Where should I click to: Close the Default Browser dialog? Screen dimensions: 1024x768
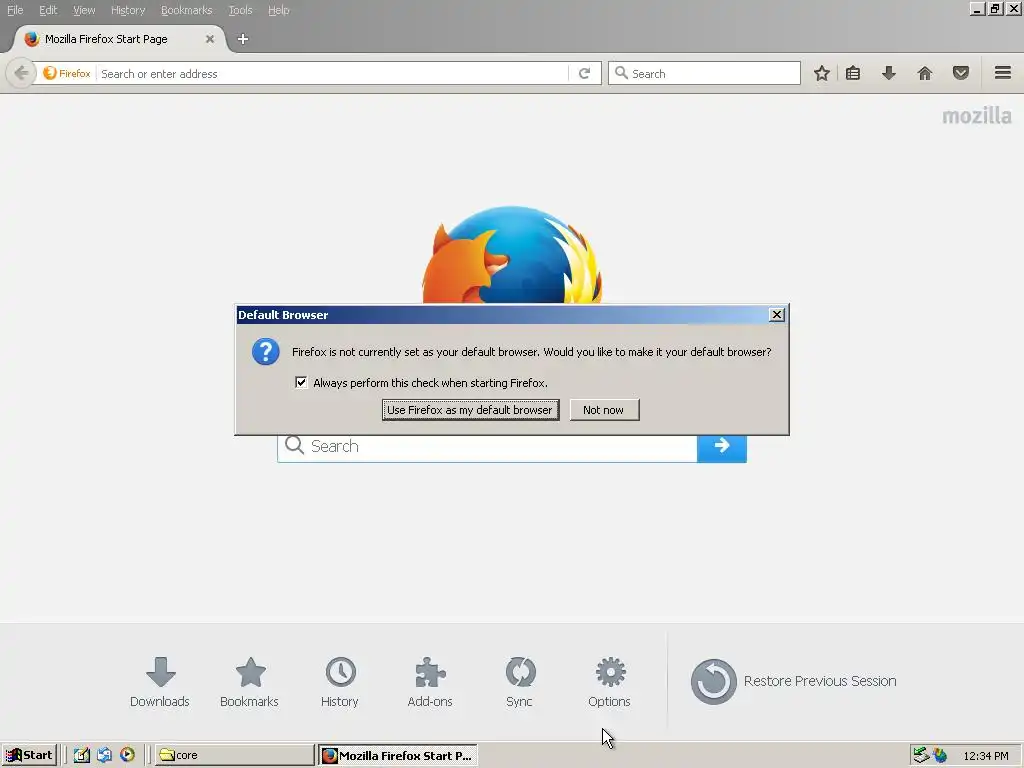(x=776, y=315)
